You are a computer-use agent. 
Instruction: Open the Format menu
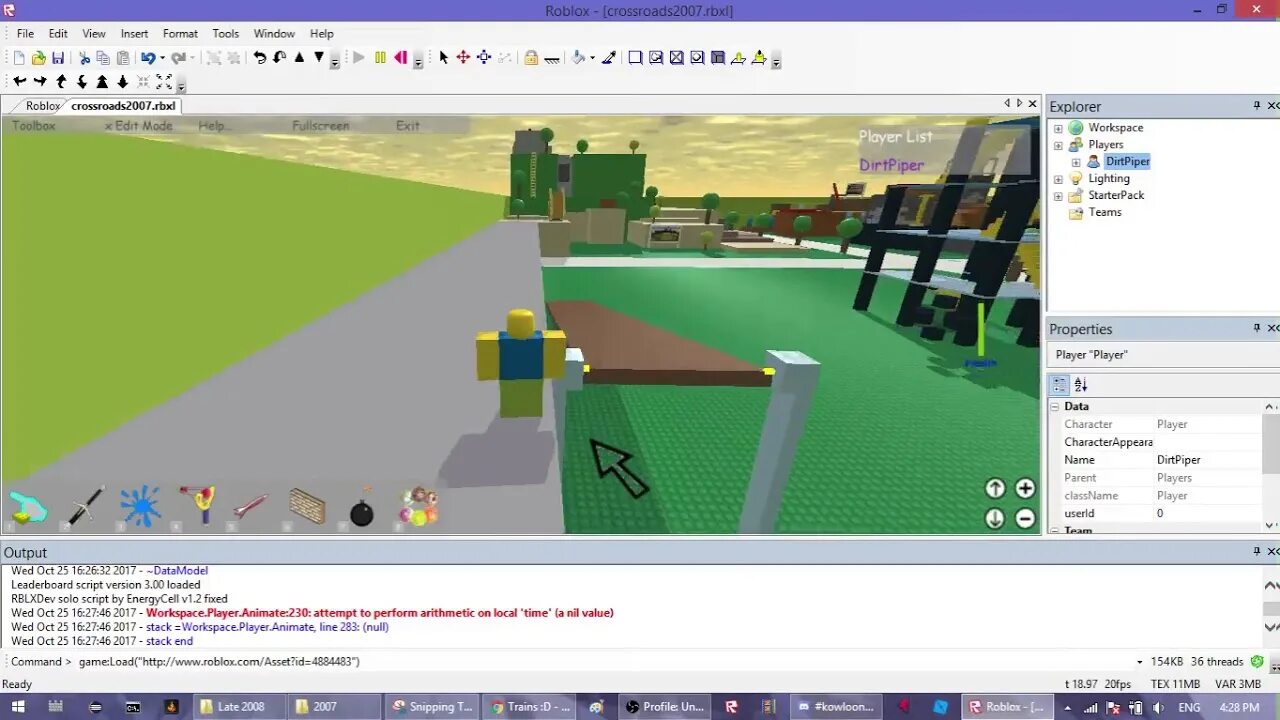[180, 33]
